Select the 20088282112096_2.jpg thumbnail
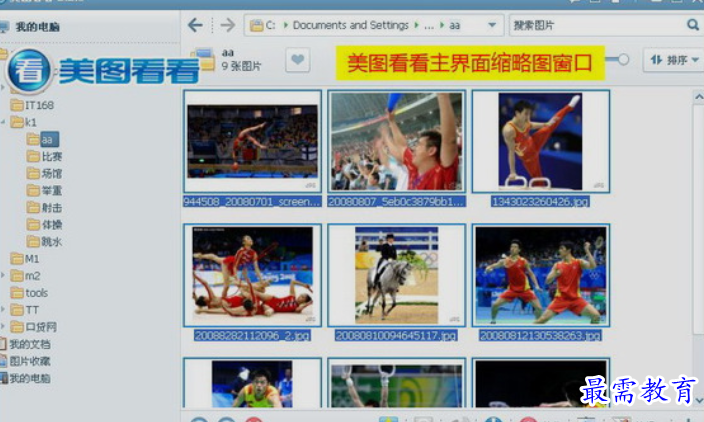Viewport: 704px width, 422px height. [x=252, y=275]
